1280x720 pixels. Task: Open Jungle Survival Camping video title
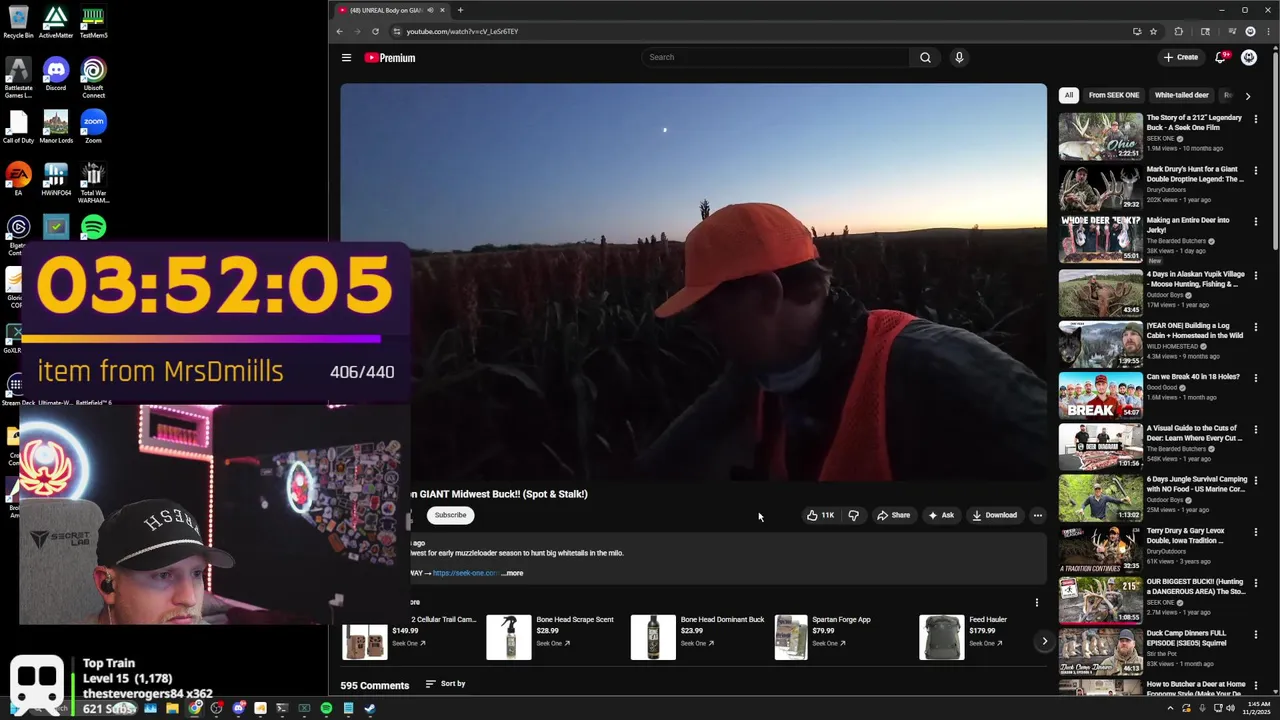tap(1197, 484)
